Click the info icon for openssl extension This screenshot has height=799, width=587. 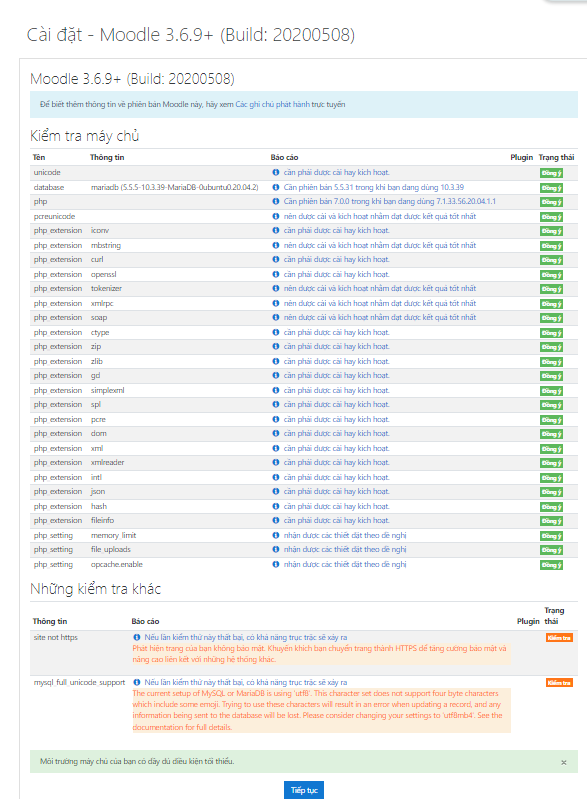coord(276,274)
